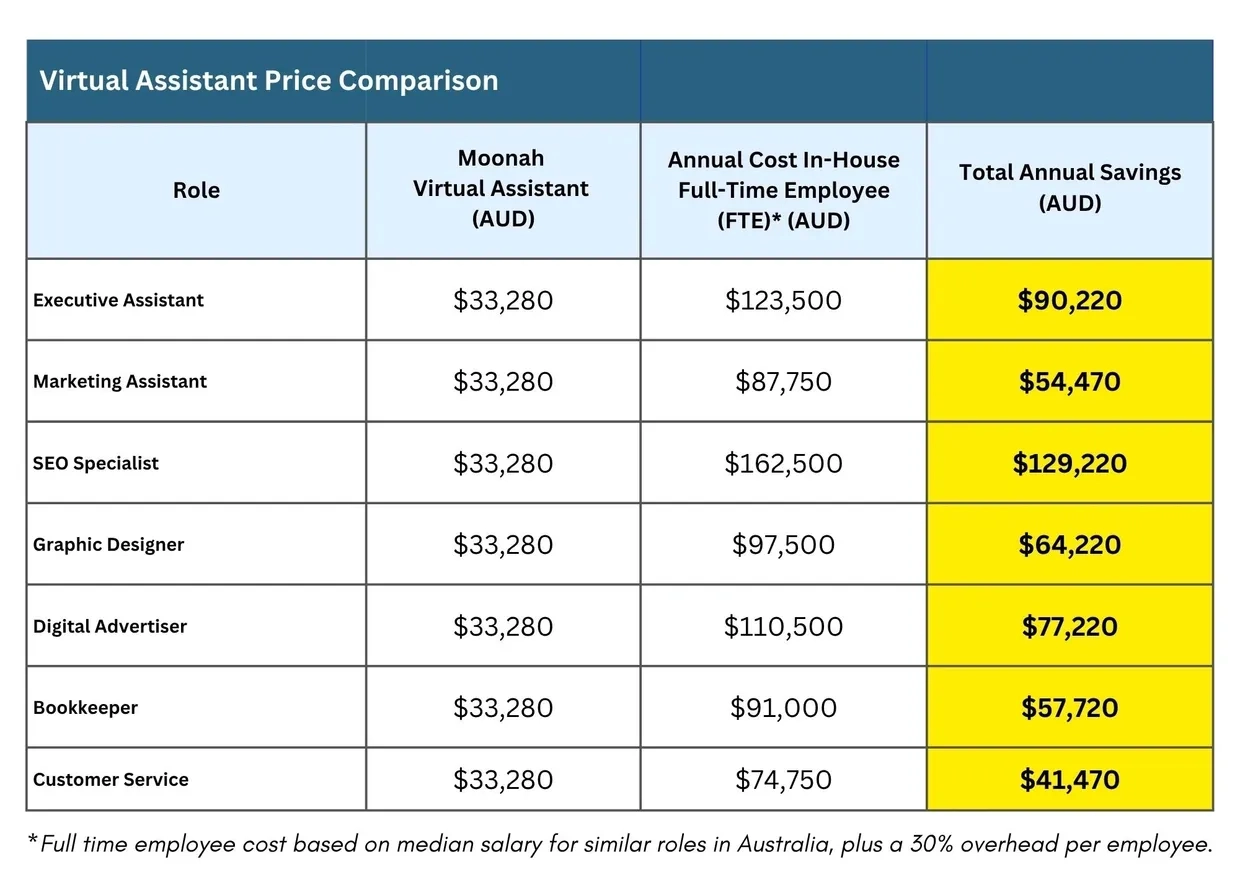The height and width of the screenshot is (877, 1240).
Task: Select the Bookkeeper row label
Action: 85,708
